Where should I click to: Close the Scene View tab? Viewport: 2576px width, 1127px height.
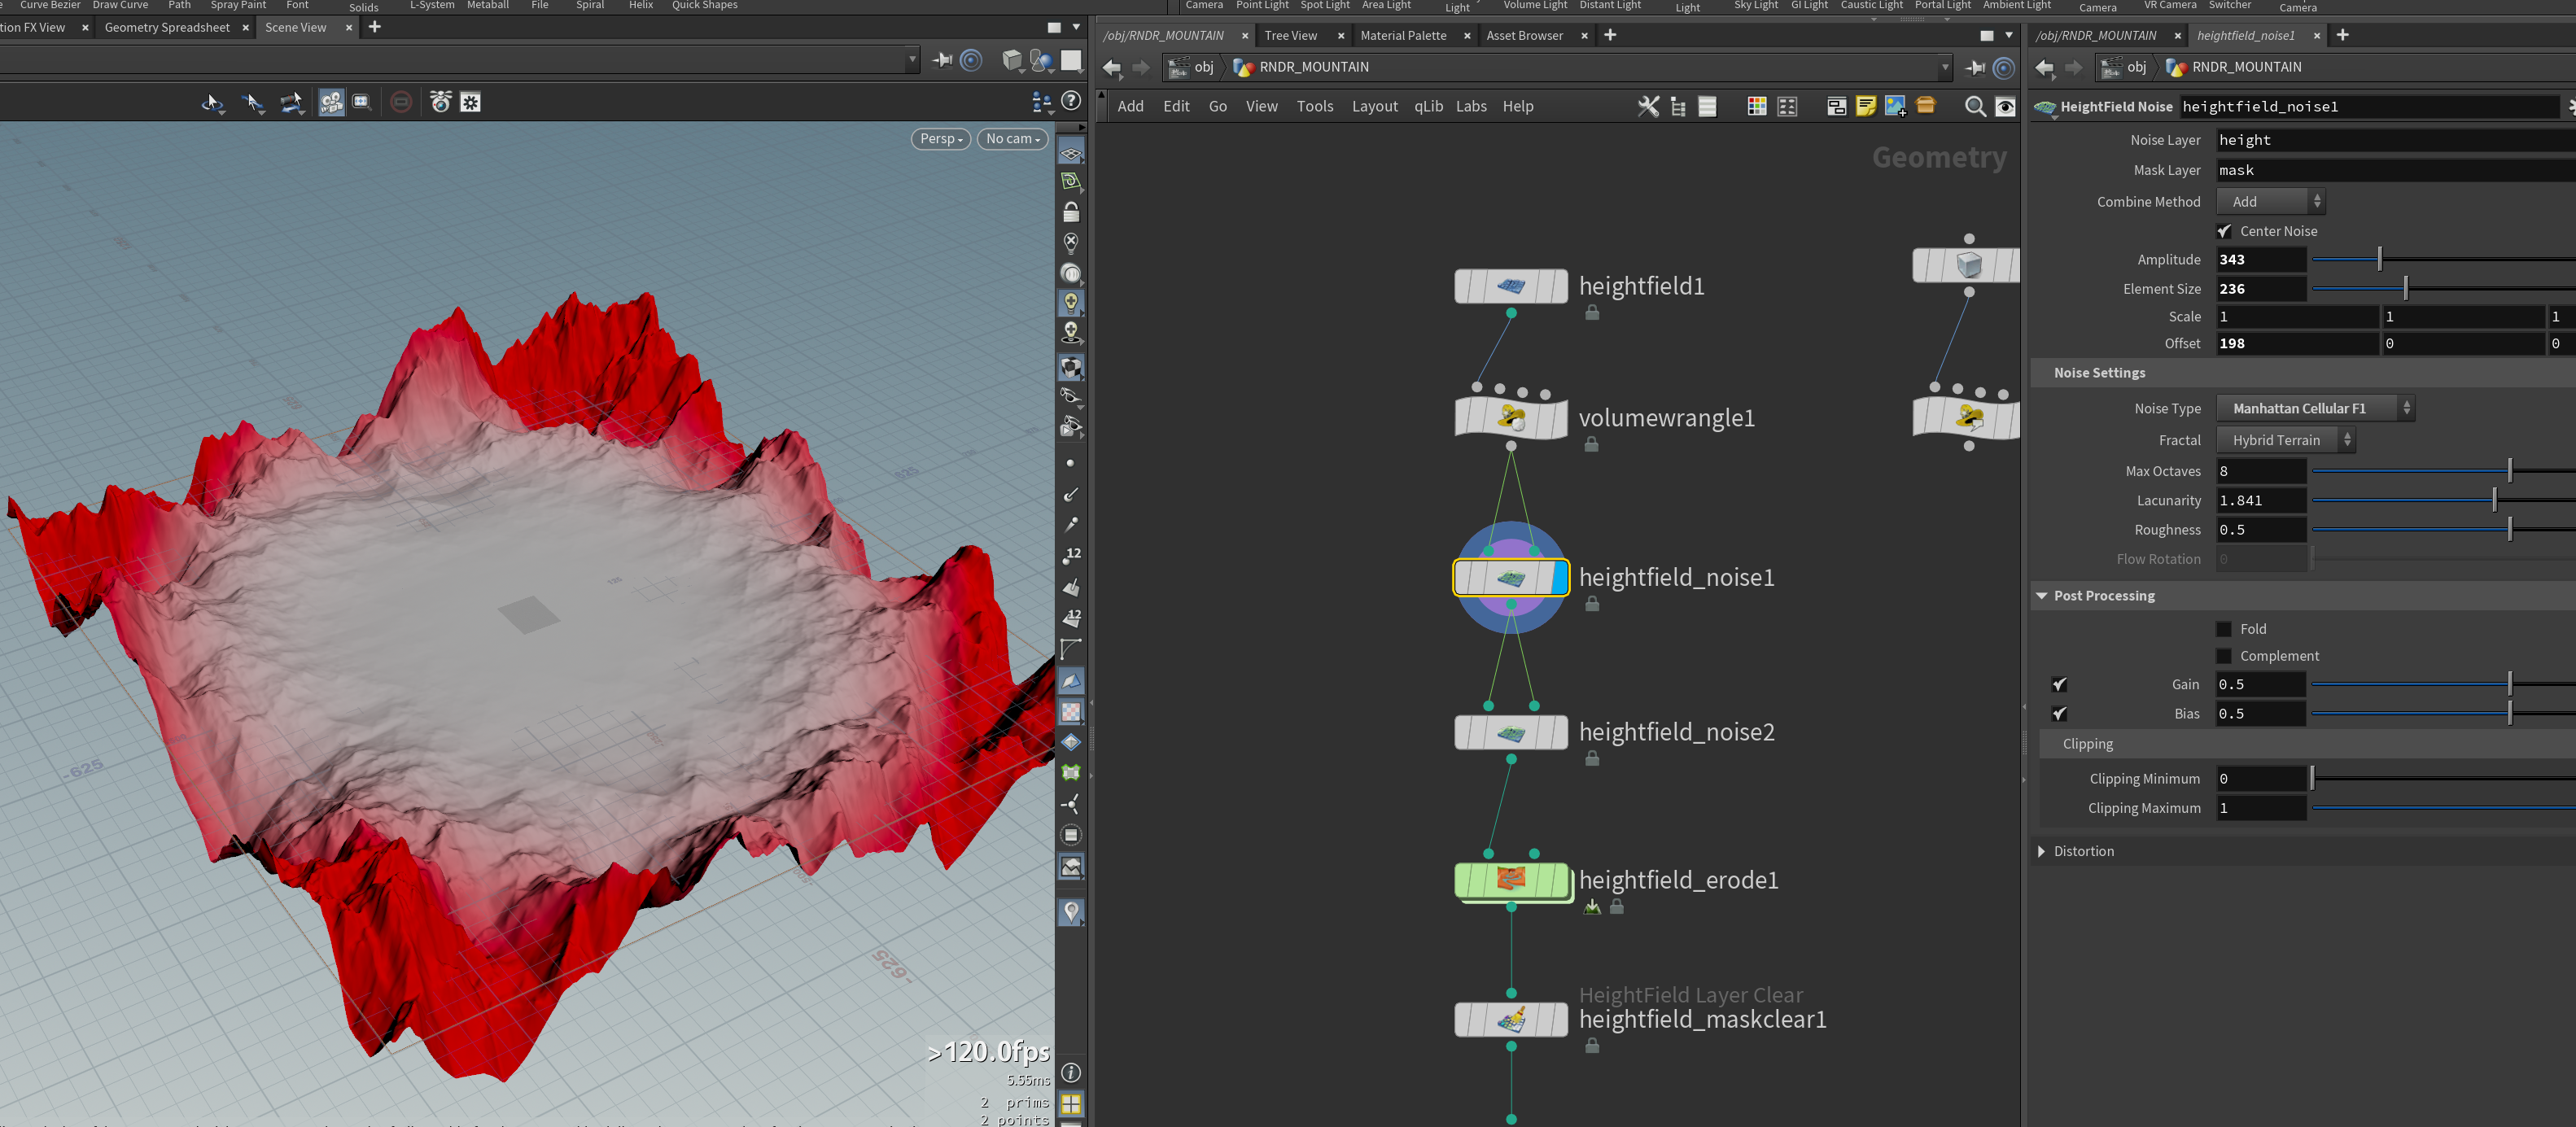(348, 27)
